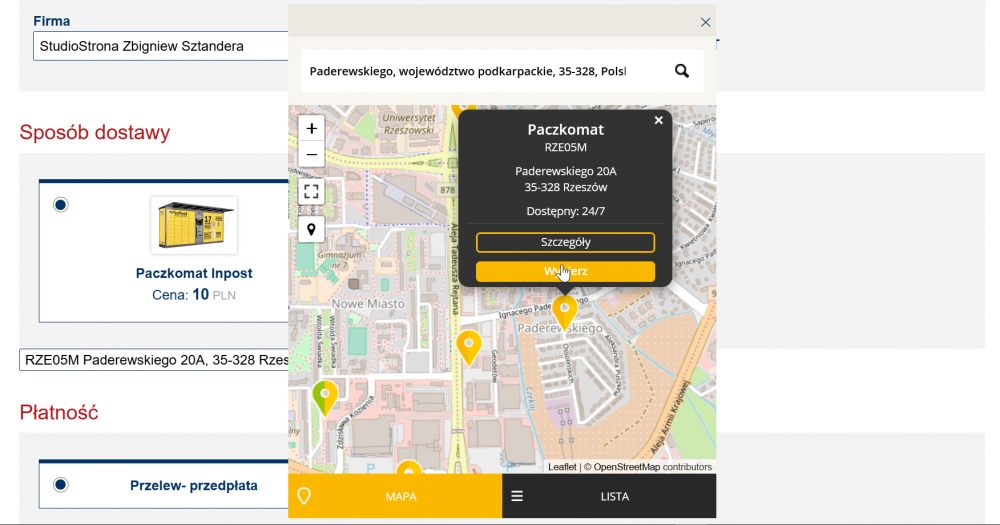Click the selected paczkomat address field

pos(154,360)
